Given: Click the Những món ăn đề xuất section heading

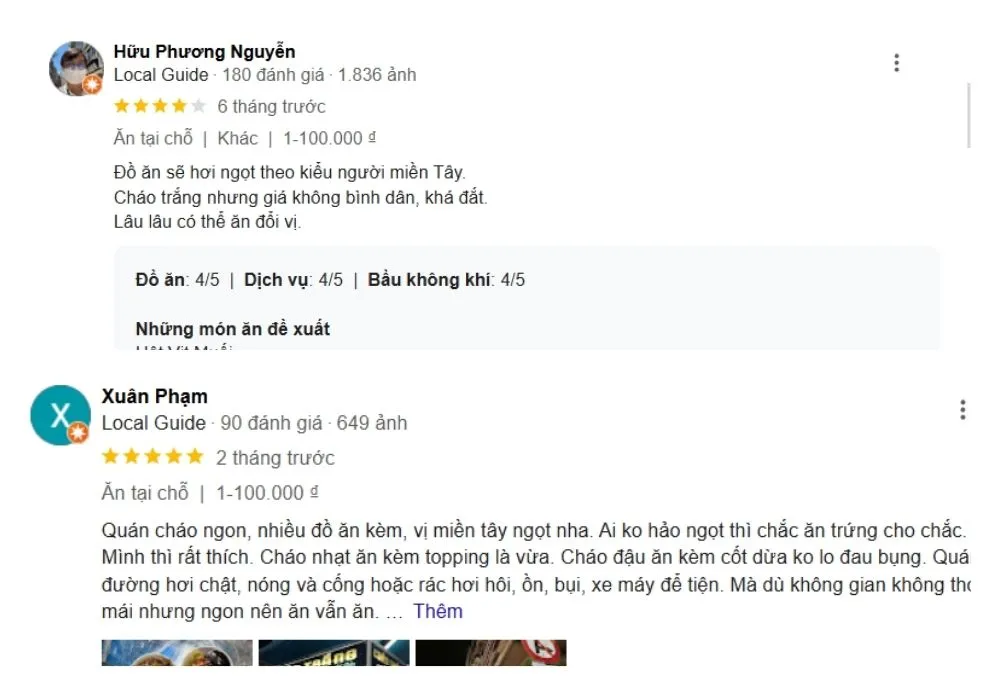Looking at the screenshot, I should 232,328.
